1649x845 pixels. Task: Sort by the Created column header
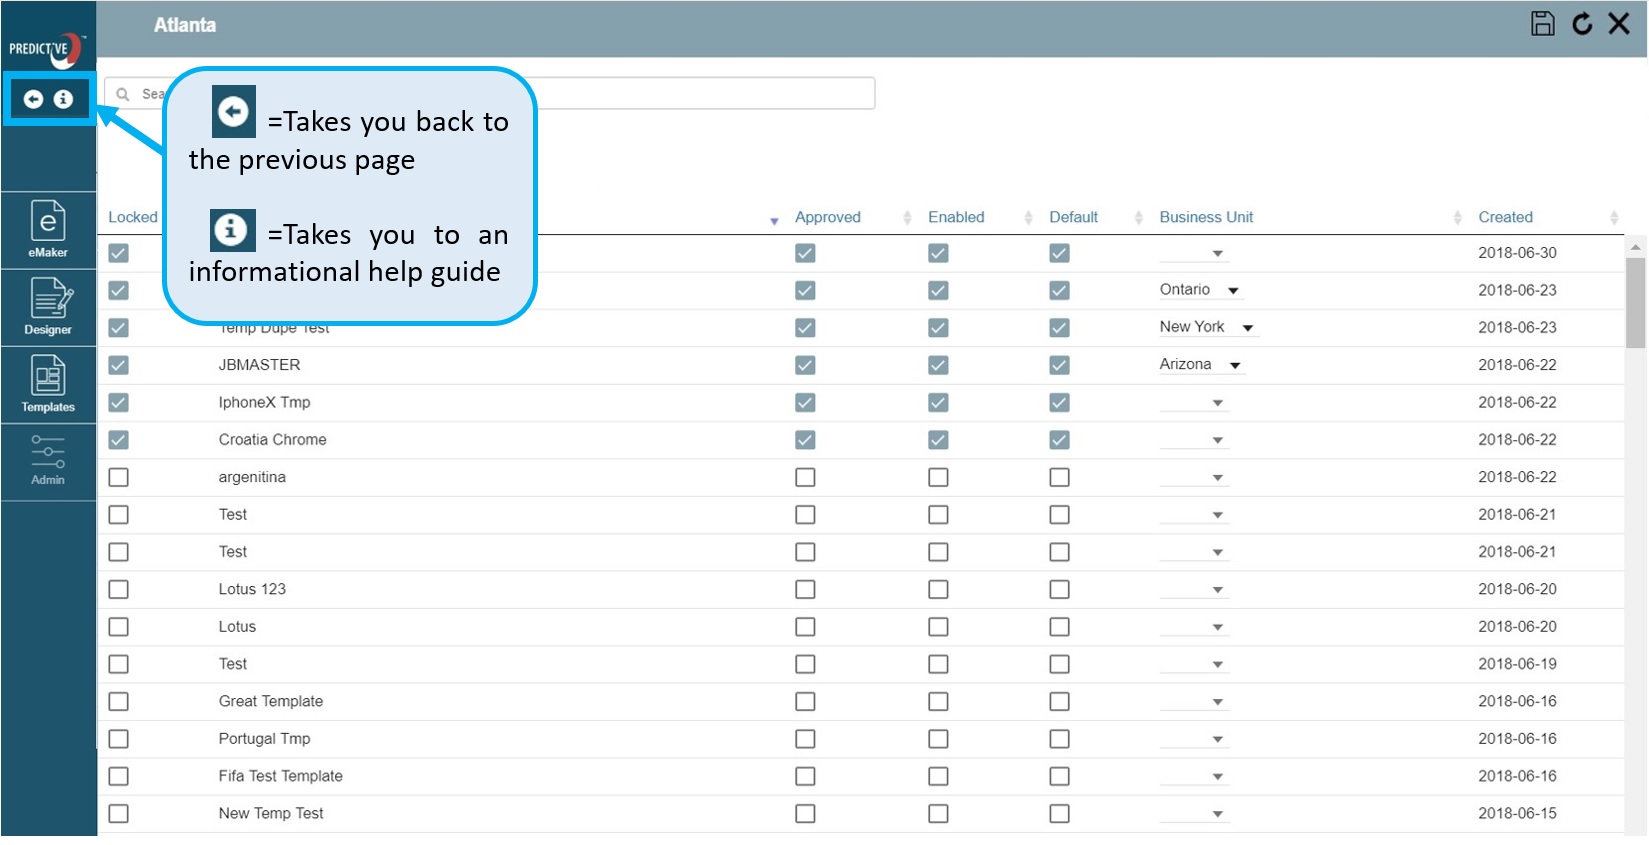click(x=1505, y=217)
